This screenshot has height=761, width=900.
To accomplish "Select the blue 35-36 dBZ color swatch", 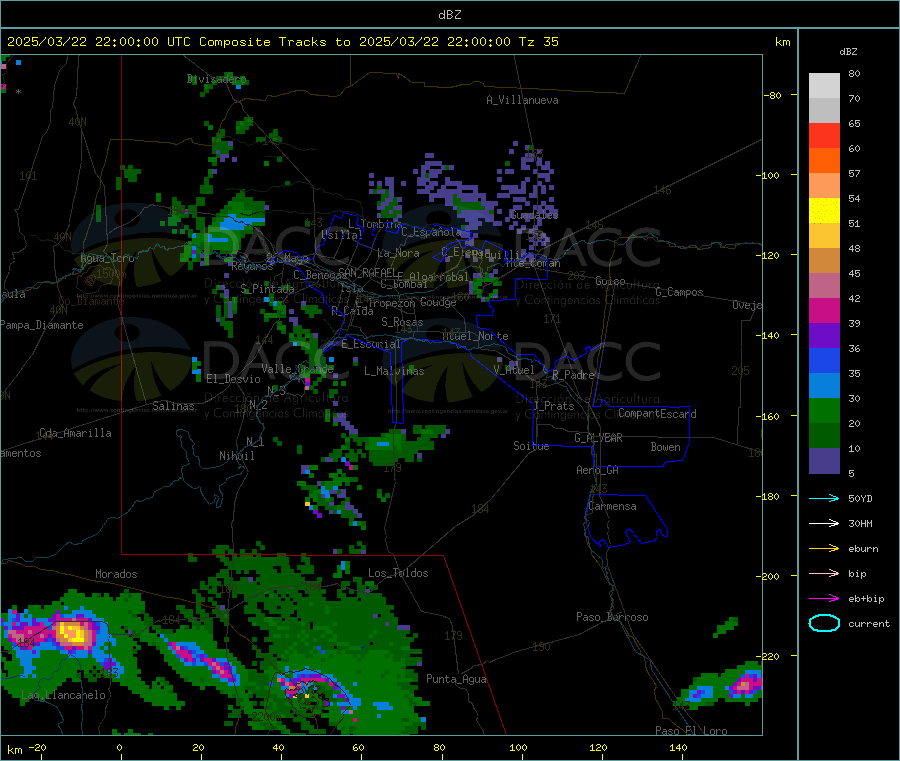I will pyautogui.click(x=824, y=360).
